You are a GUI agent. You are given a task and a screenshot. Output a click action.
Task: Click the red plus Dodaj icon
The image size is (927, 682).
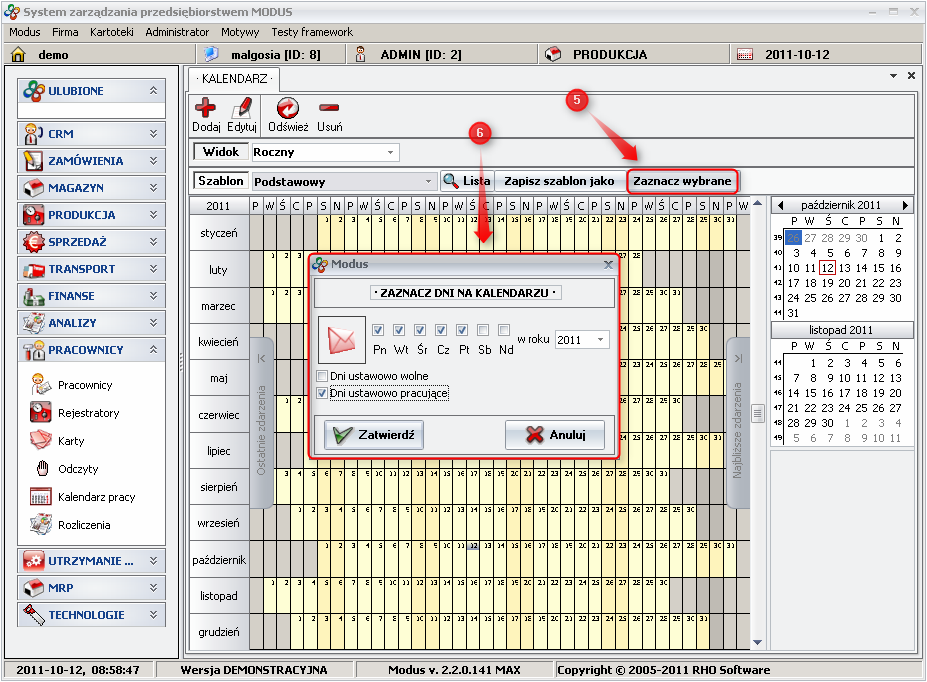click(205, 110)
